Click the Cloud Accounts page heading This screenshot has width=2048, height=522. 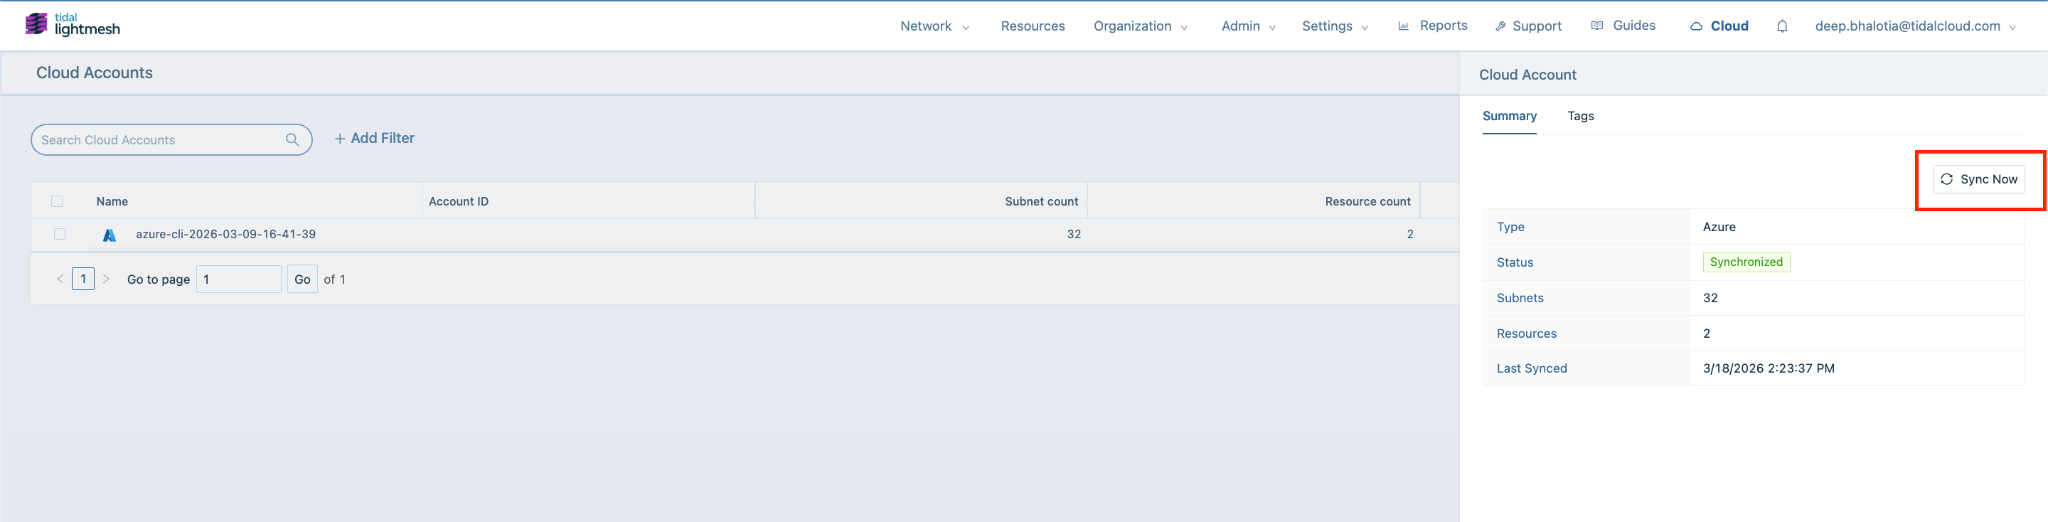coord(94,73)
